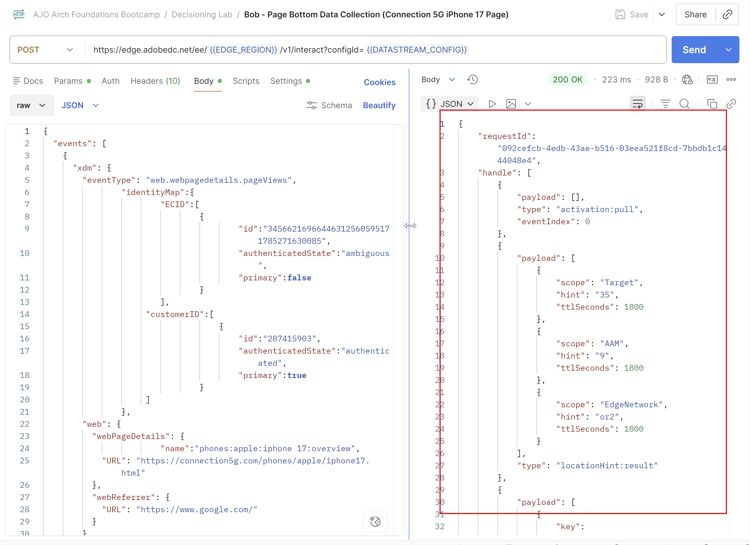Click the filter response icon
Viewport: 750px width, 545px height.
coord(665,104)
